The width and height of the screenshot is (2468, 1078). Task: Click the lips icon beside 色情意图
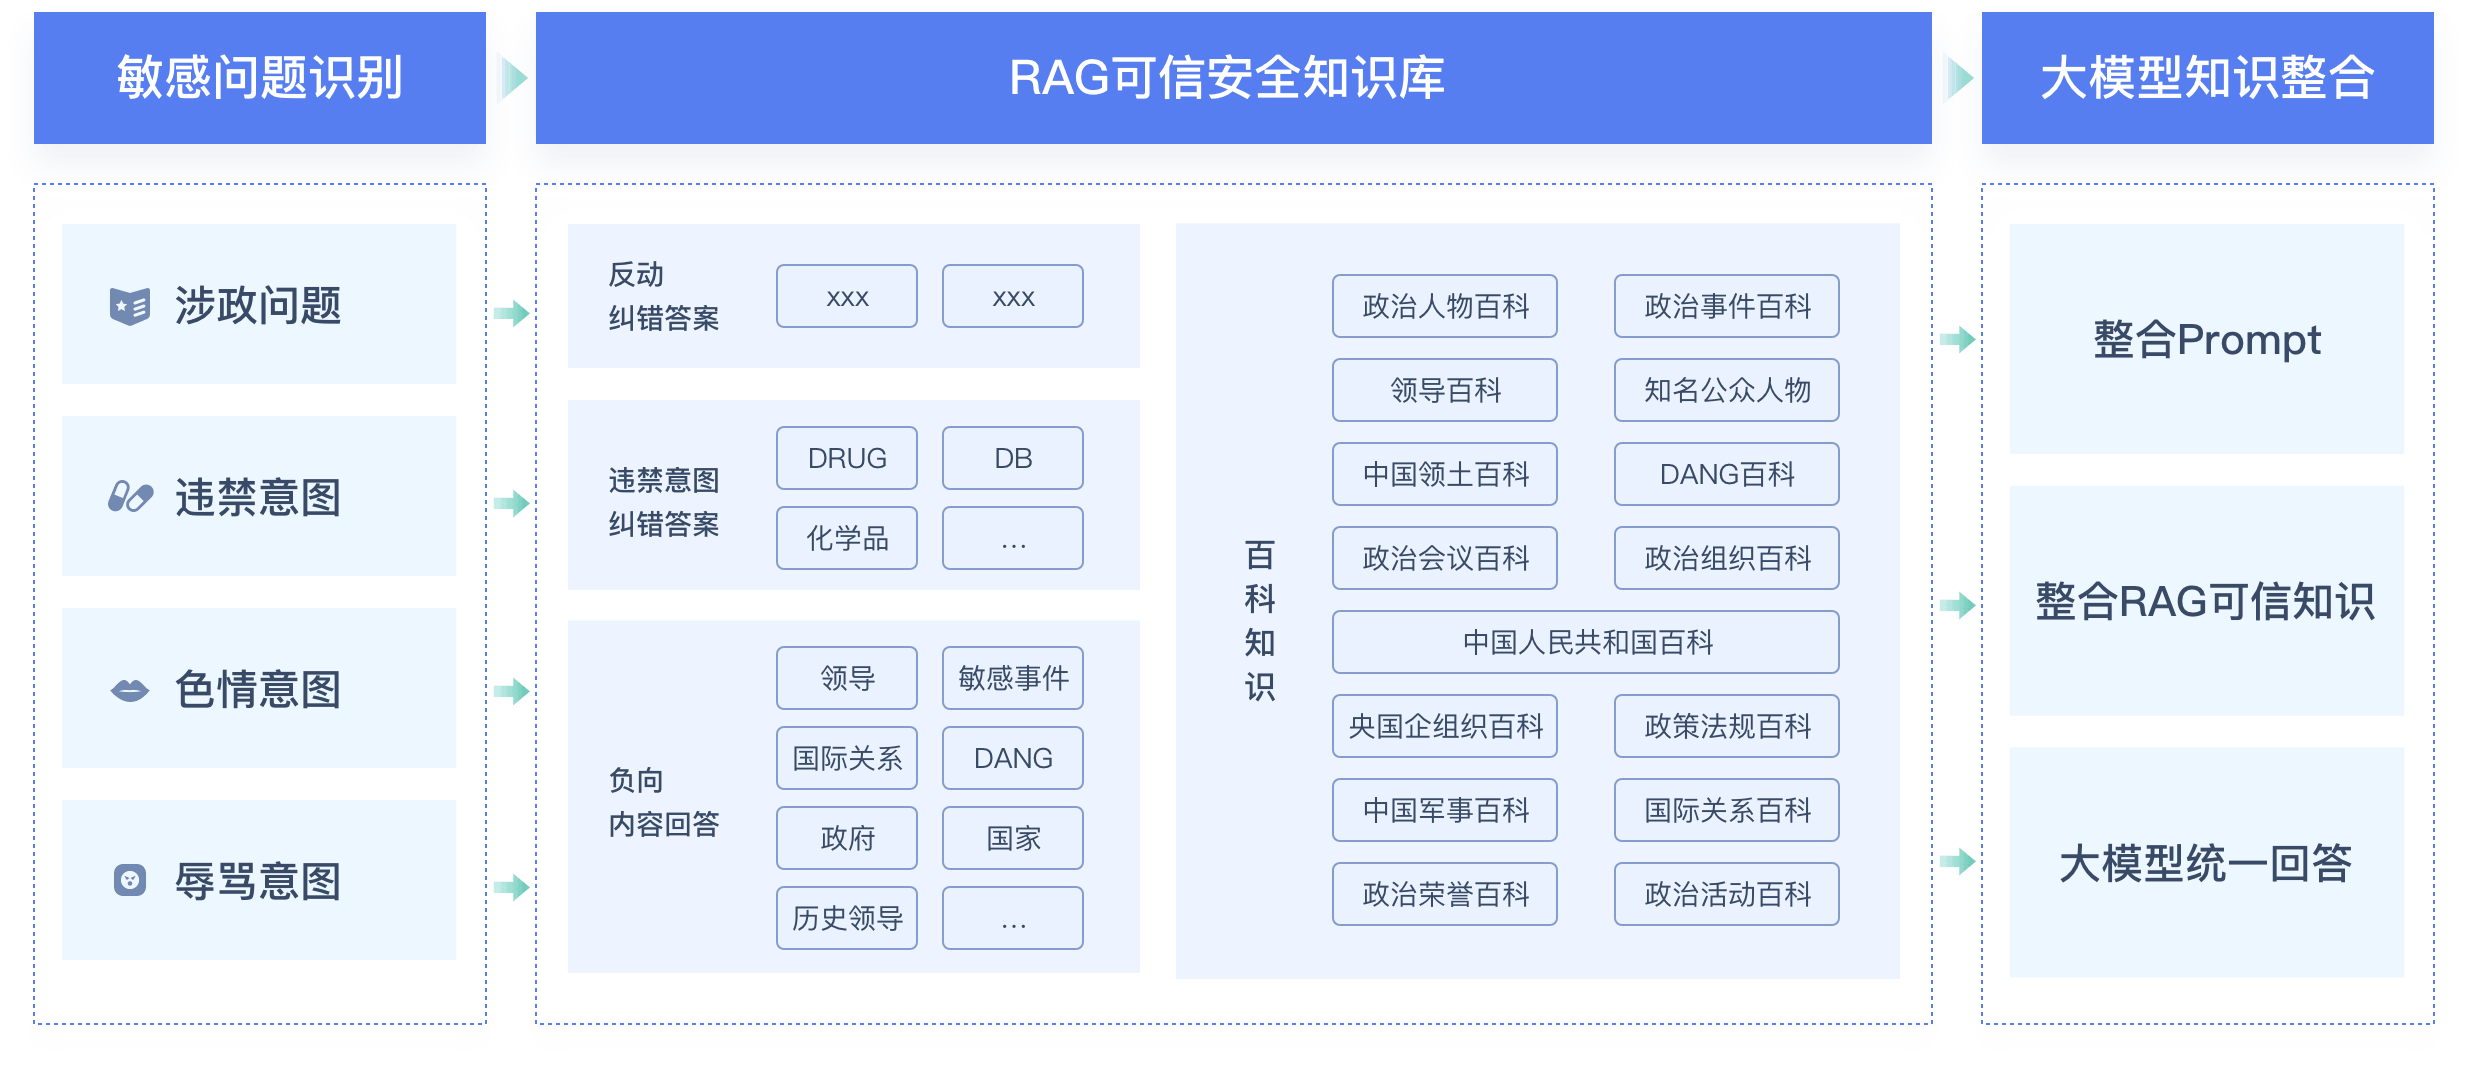pos(129,690)
